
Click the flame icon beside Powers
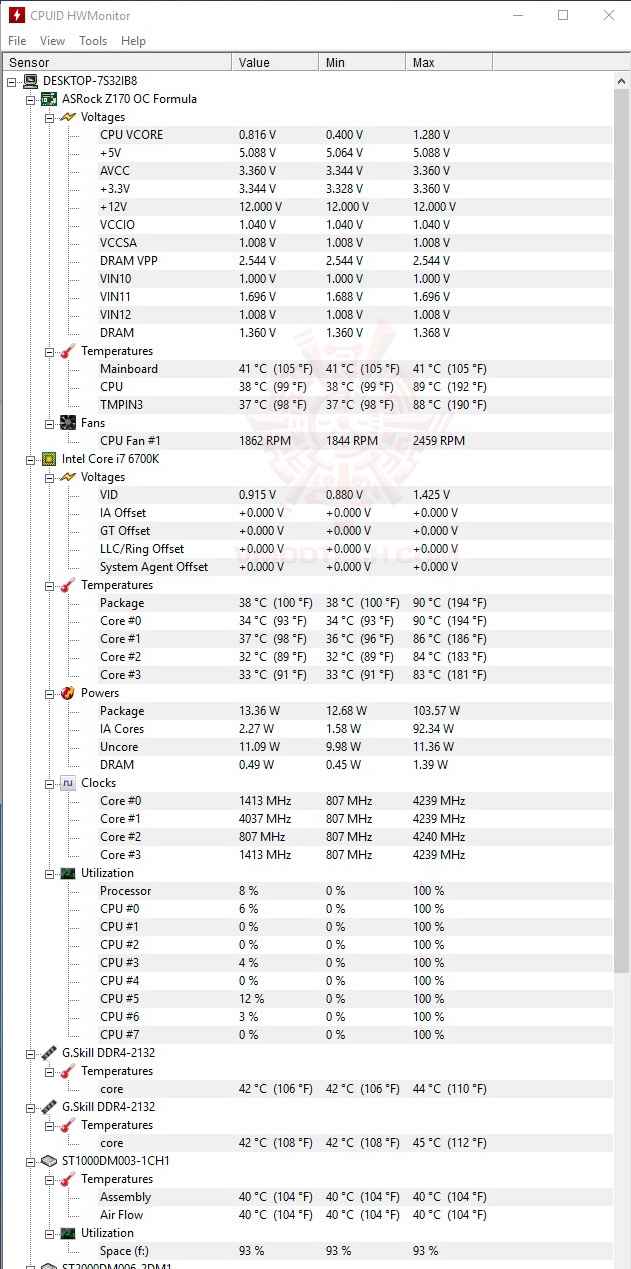pos(68,693)
